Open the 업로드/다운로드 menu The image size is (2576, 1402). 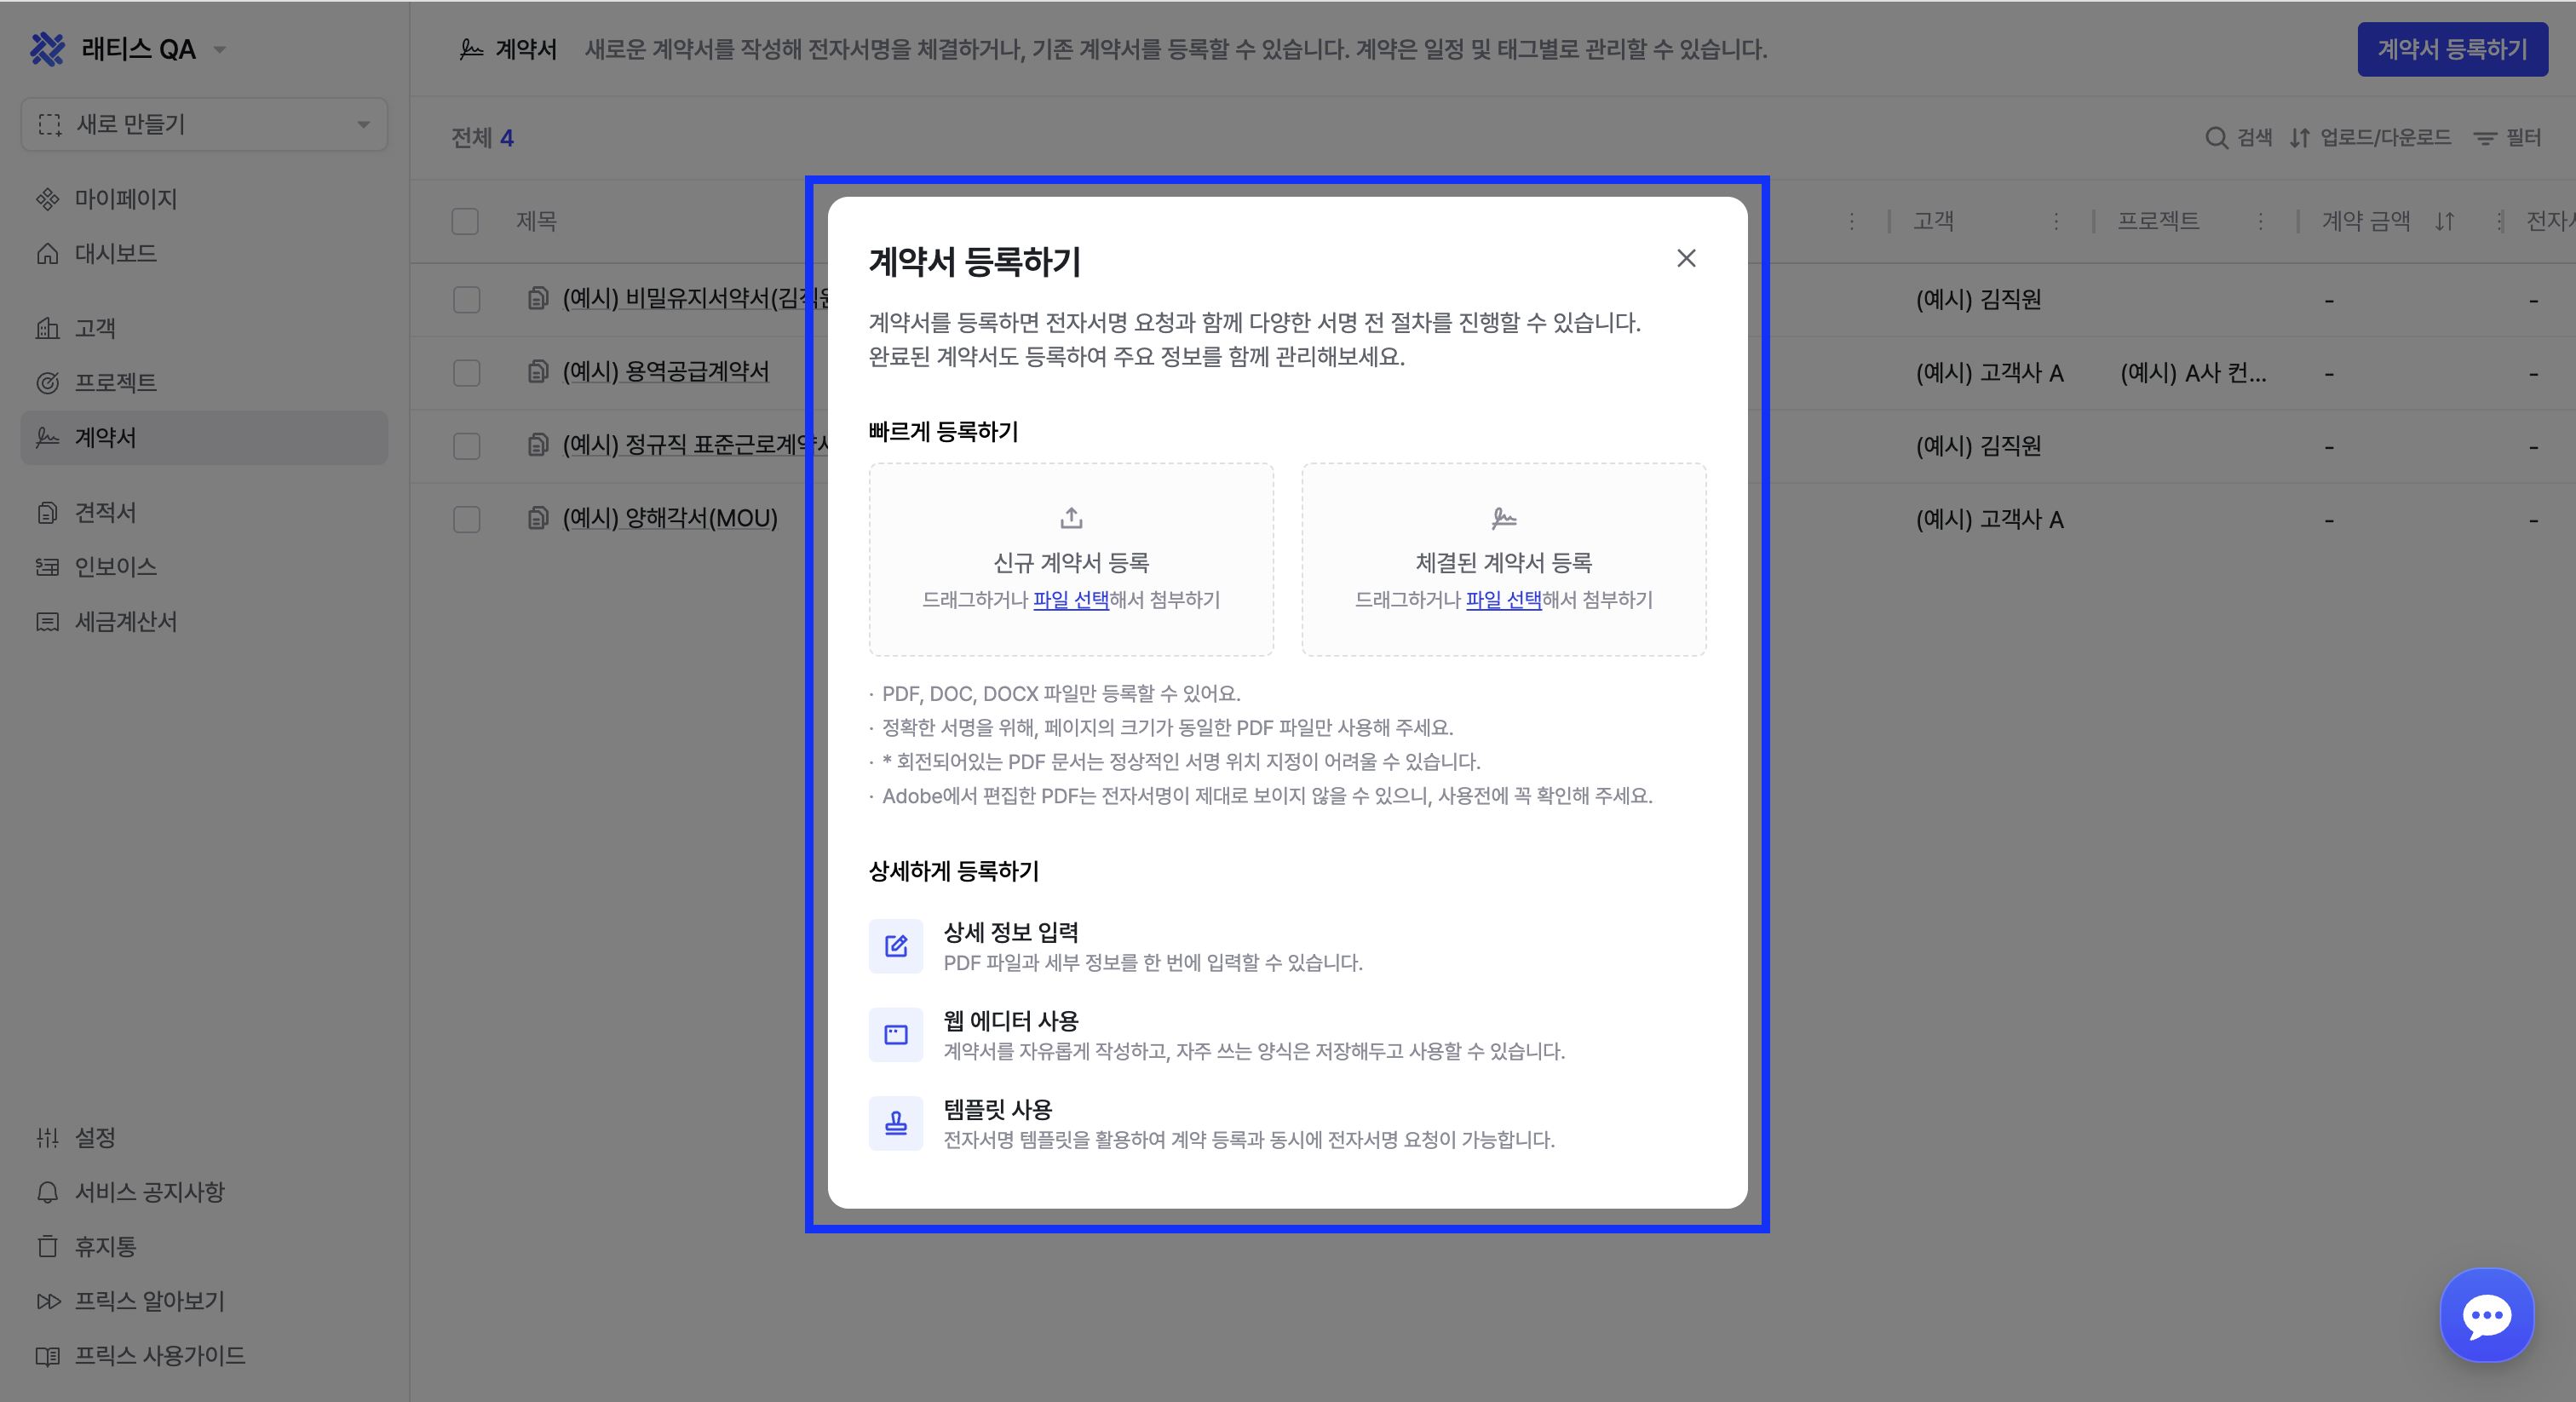pyautogui.click(x=2370, y=138)
